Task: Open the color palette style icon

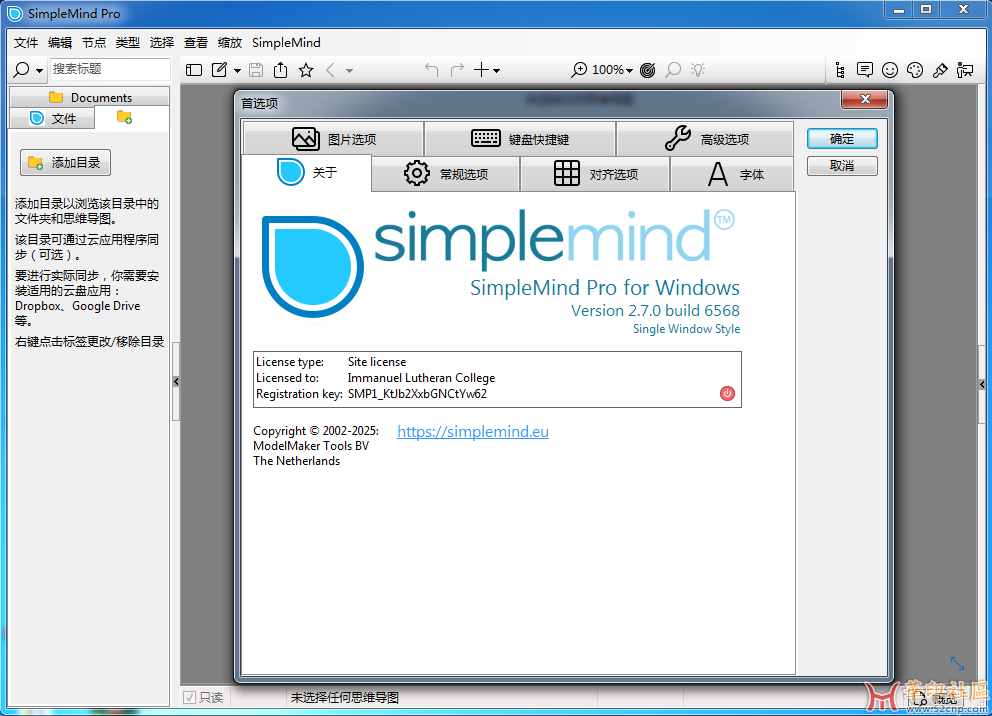Action: click(915, 70)
